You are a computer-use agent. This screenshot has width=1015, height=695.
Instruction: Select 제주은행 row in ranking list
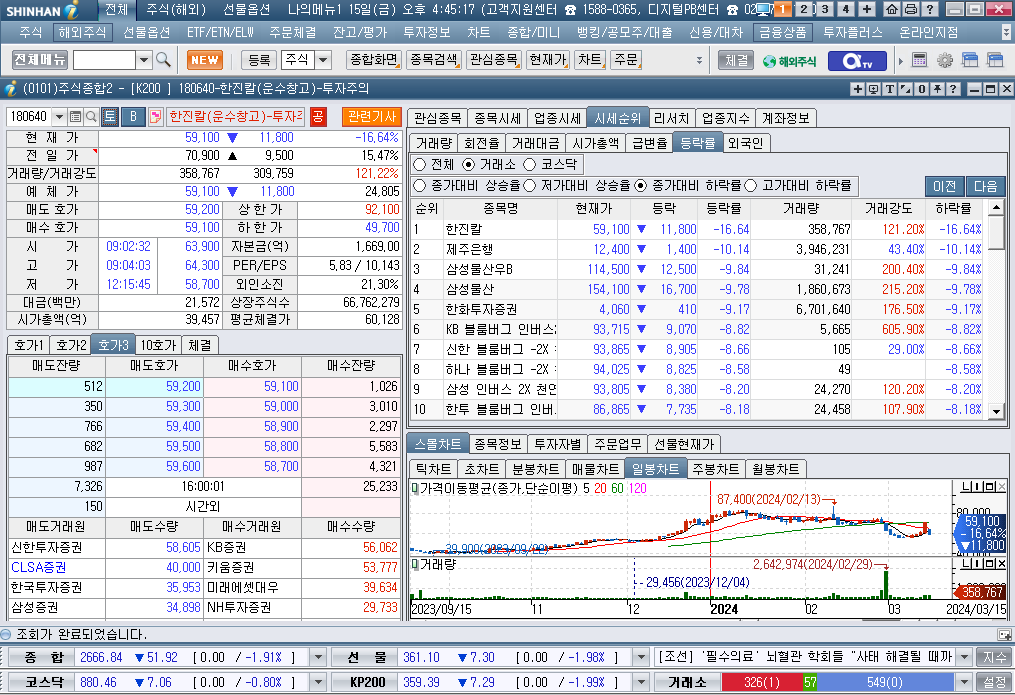tap(697, 249)
